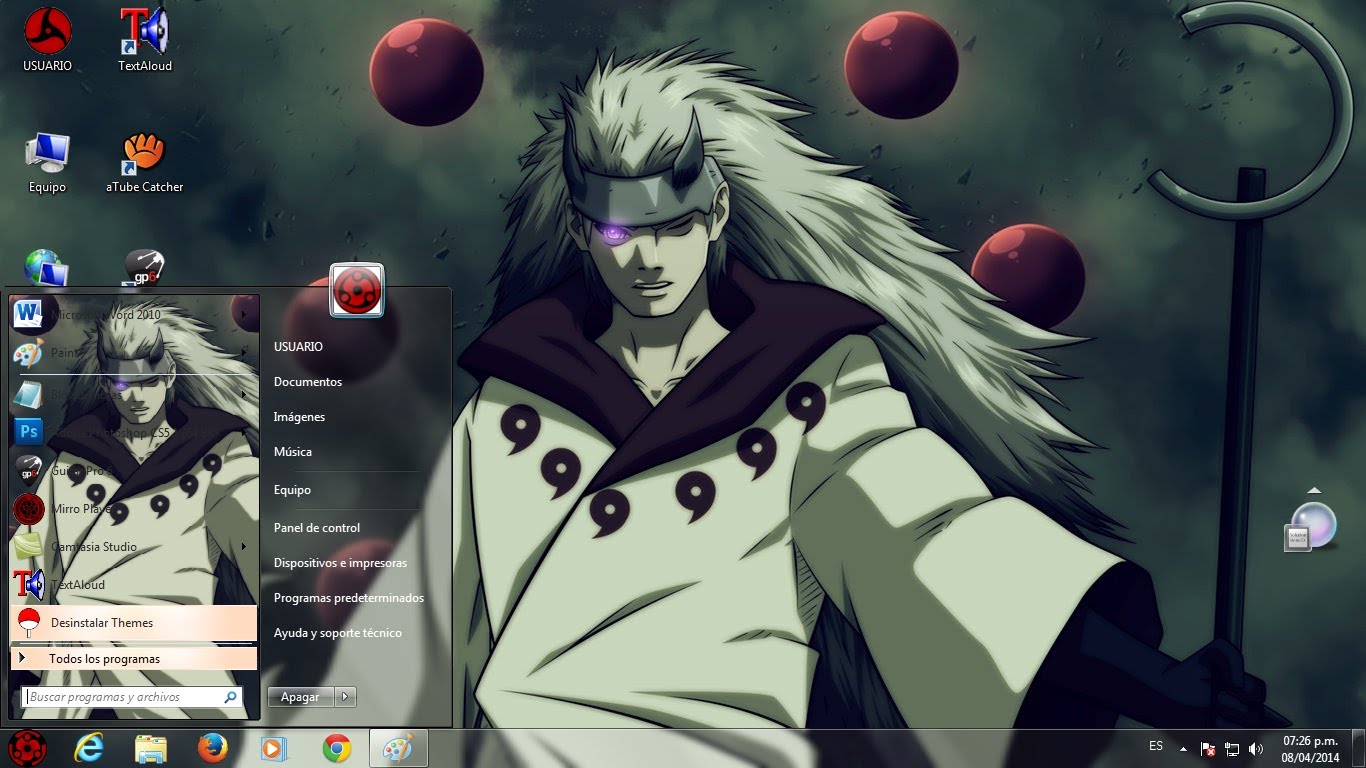
Task: Open the volume speaker tray icon
Action: pyautogui.click(x=1256, y=749)
